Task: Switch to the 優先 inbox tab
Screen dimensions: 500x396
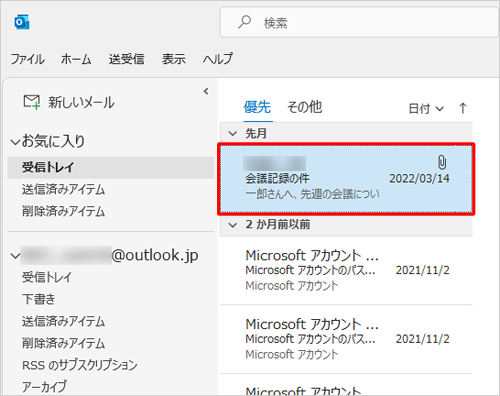Action: click(257, 107)
